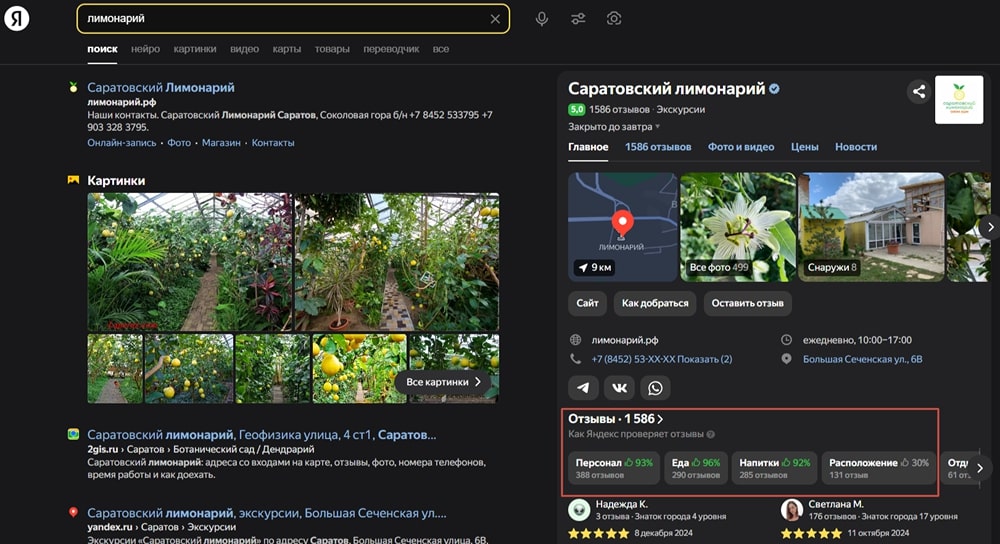This screenshot has height=544, width=1000.
Task: Start voice search with microphone icon
Action: click(541, 18)
